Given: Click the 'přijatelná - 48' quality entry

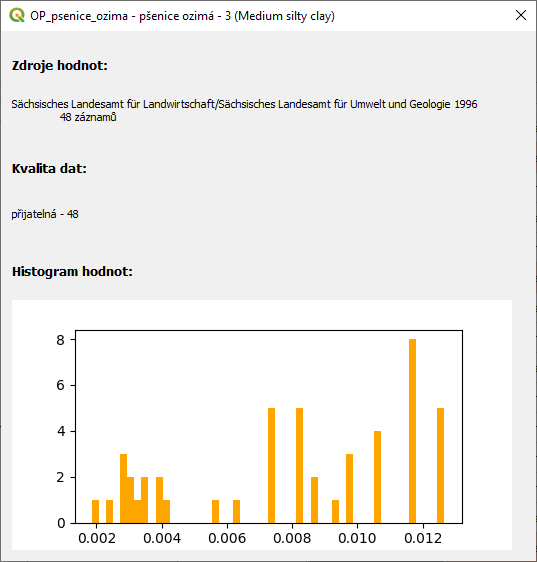Looking at the screenshot, I should (x=45, y=214).
